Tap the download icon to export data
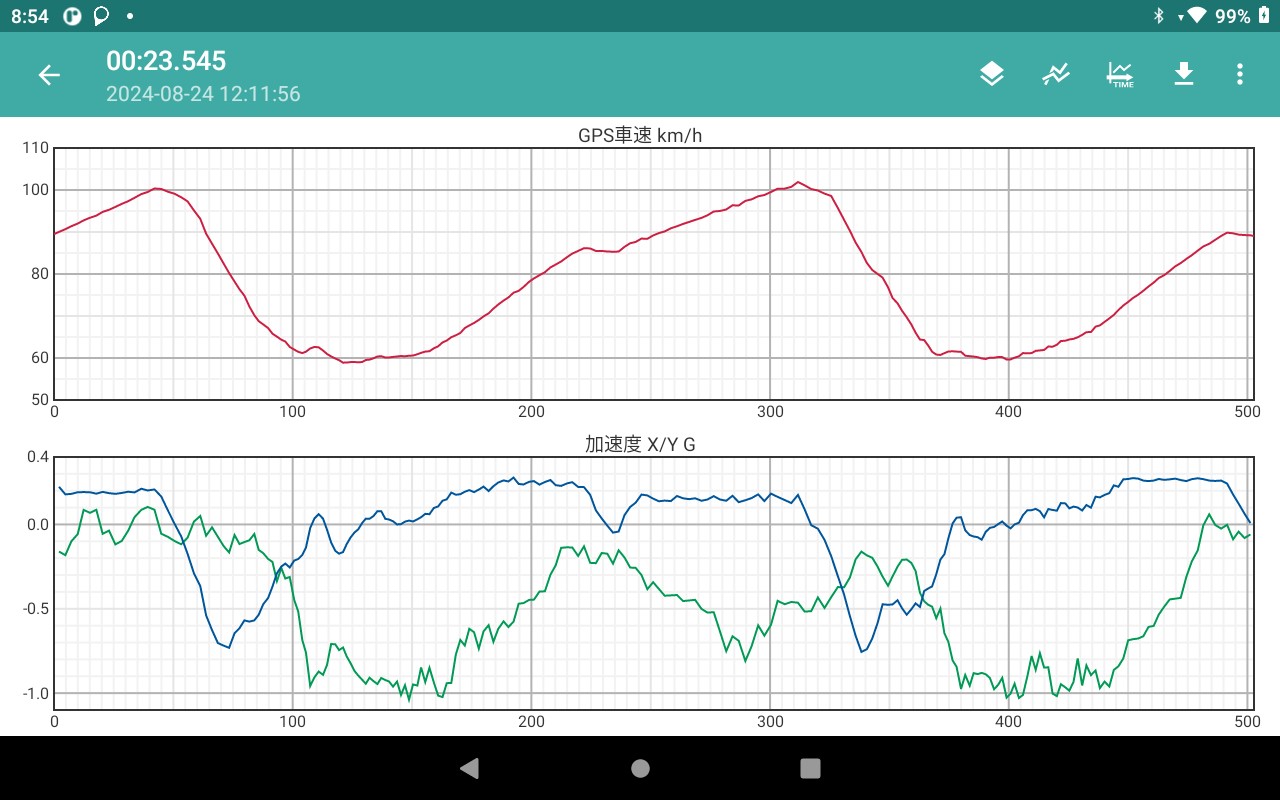 click(x=1184, y=74)
